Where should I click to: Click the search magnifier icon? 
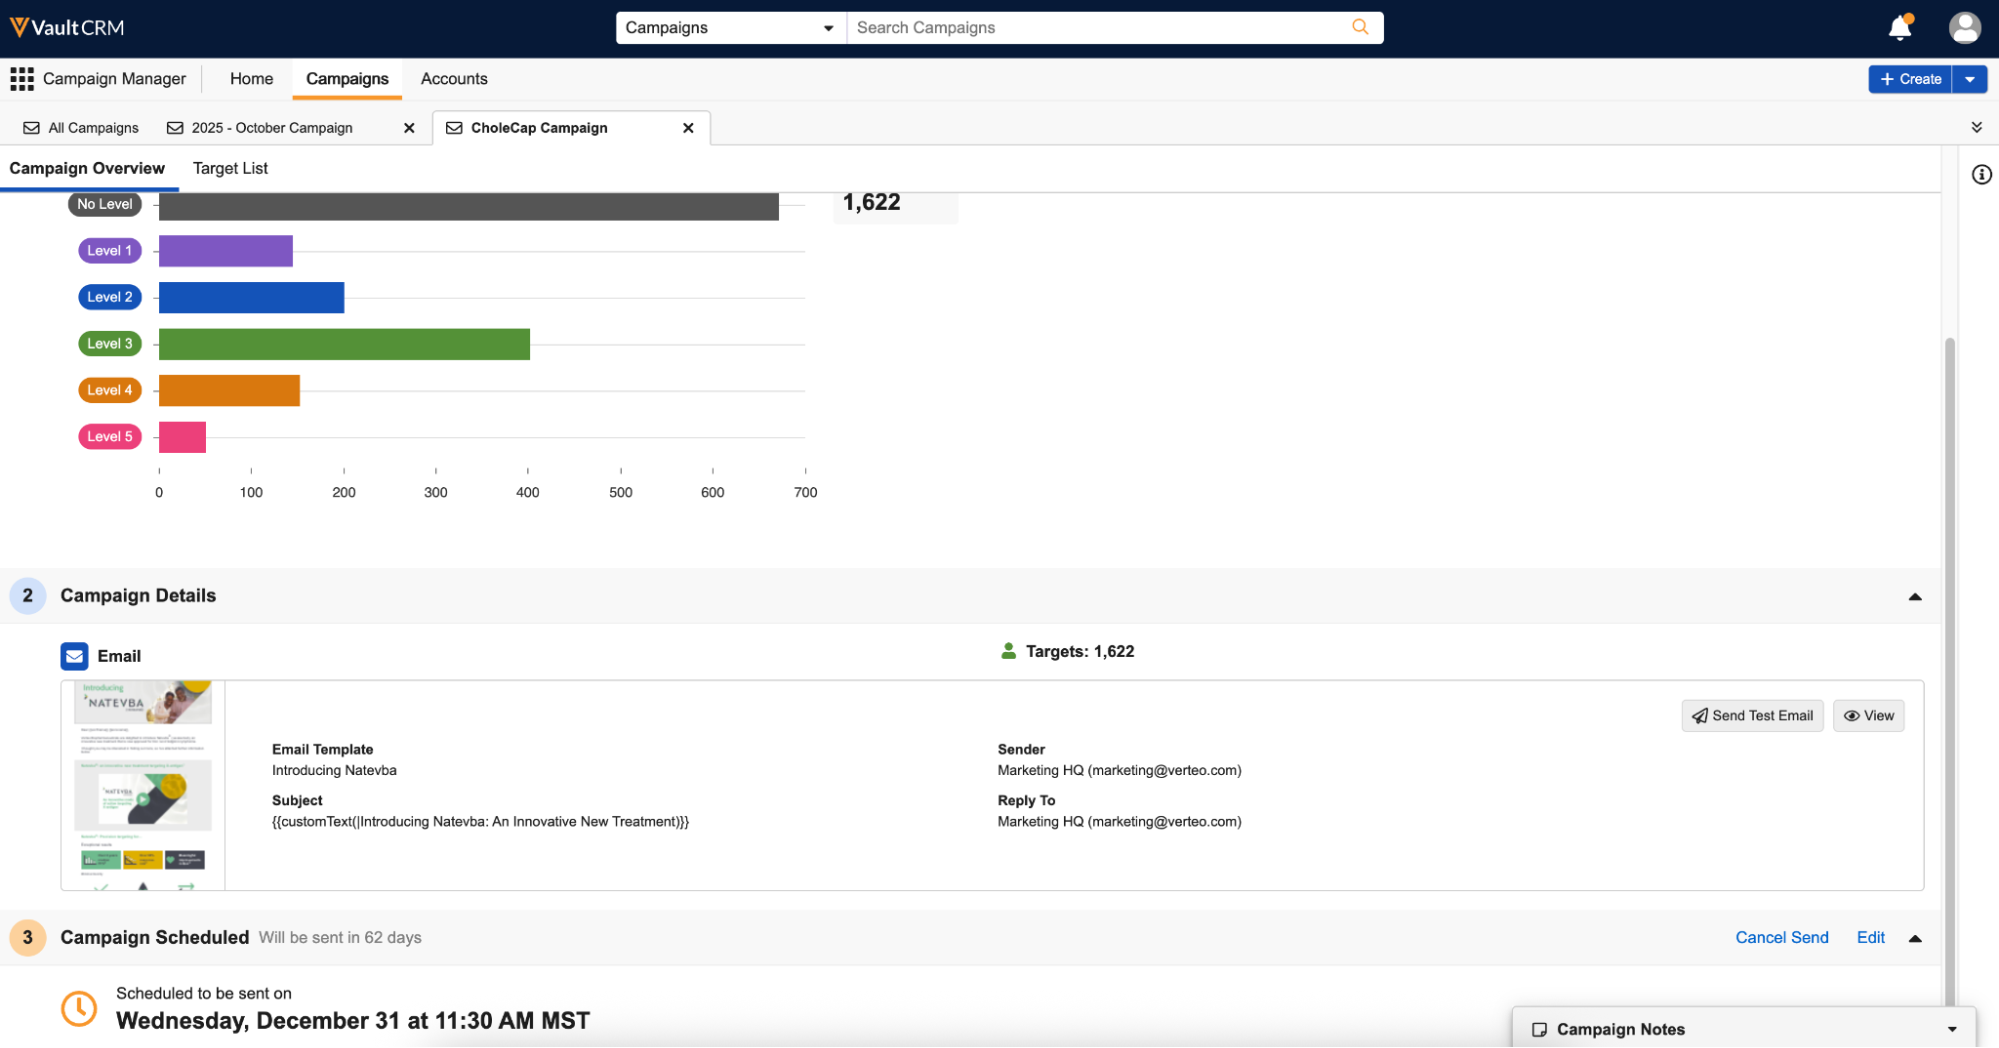(x=1360, y=27)
